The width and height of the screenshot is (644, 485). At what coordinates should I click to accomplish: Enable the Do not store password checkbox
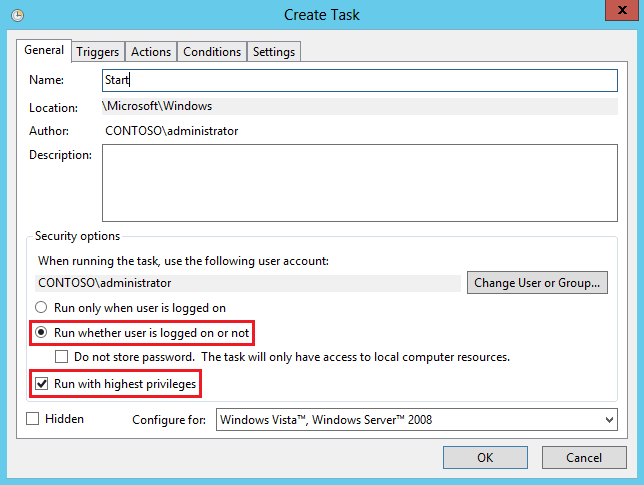click(x=62, y=357)
